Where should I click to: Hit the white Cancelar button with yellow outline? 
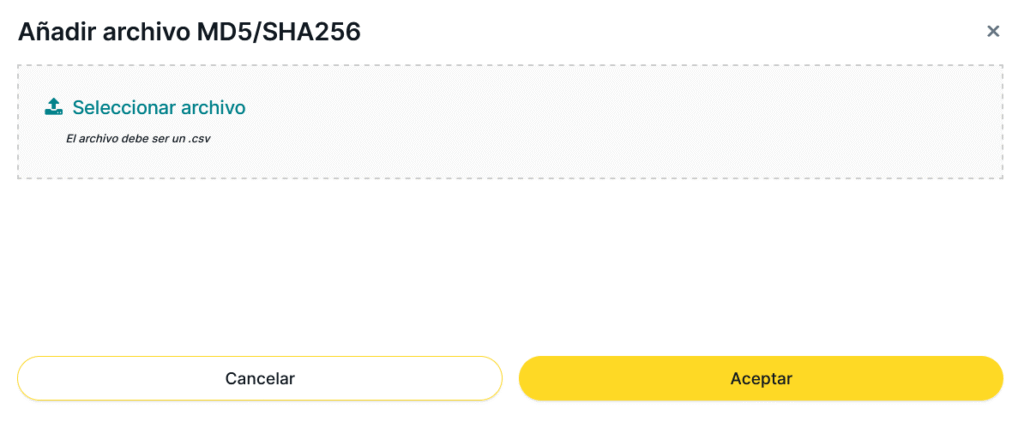tap(259, 379)
